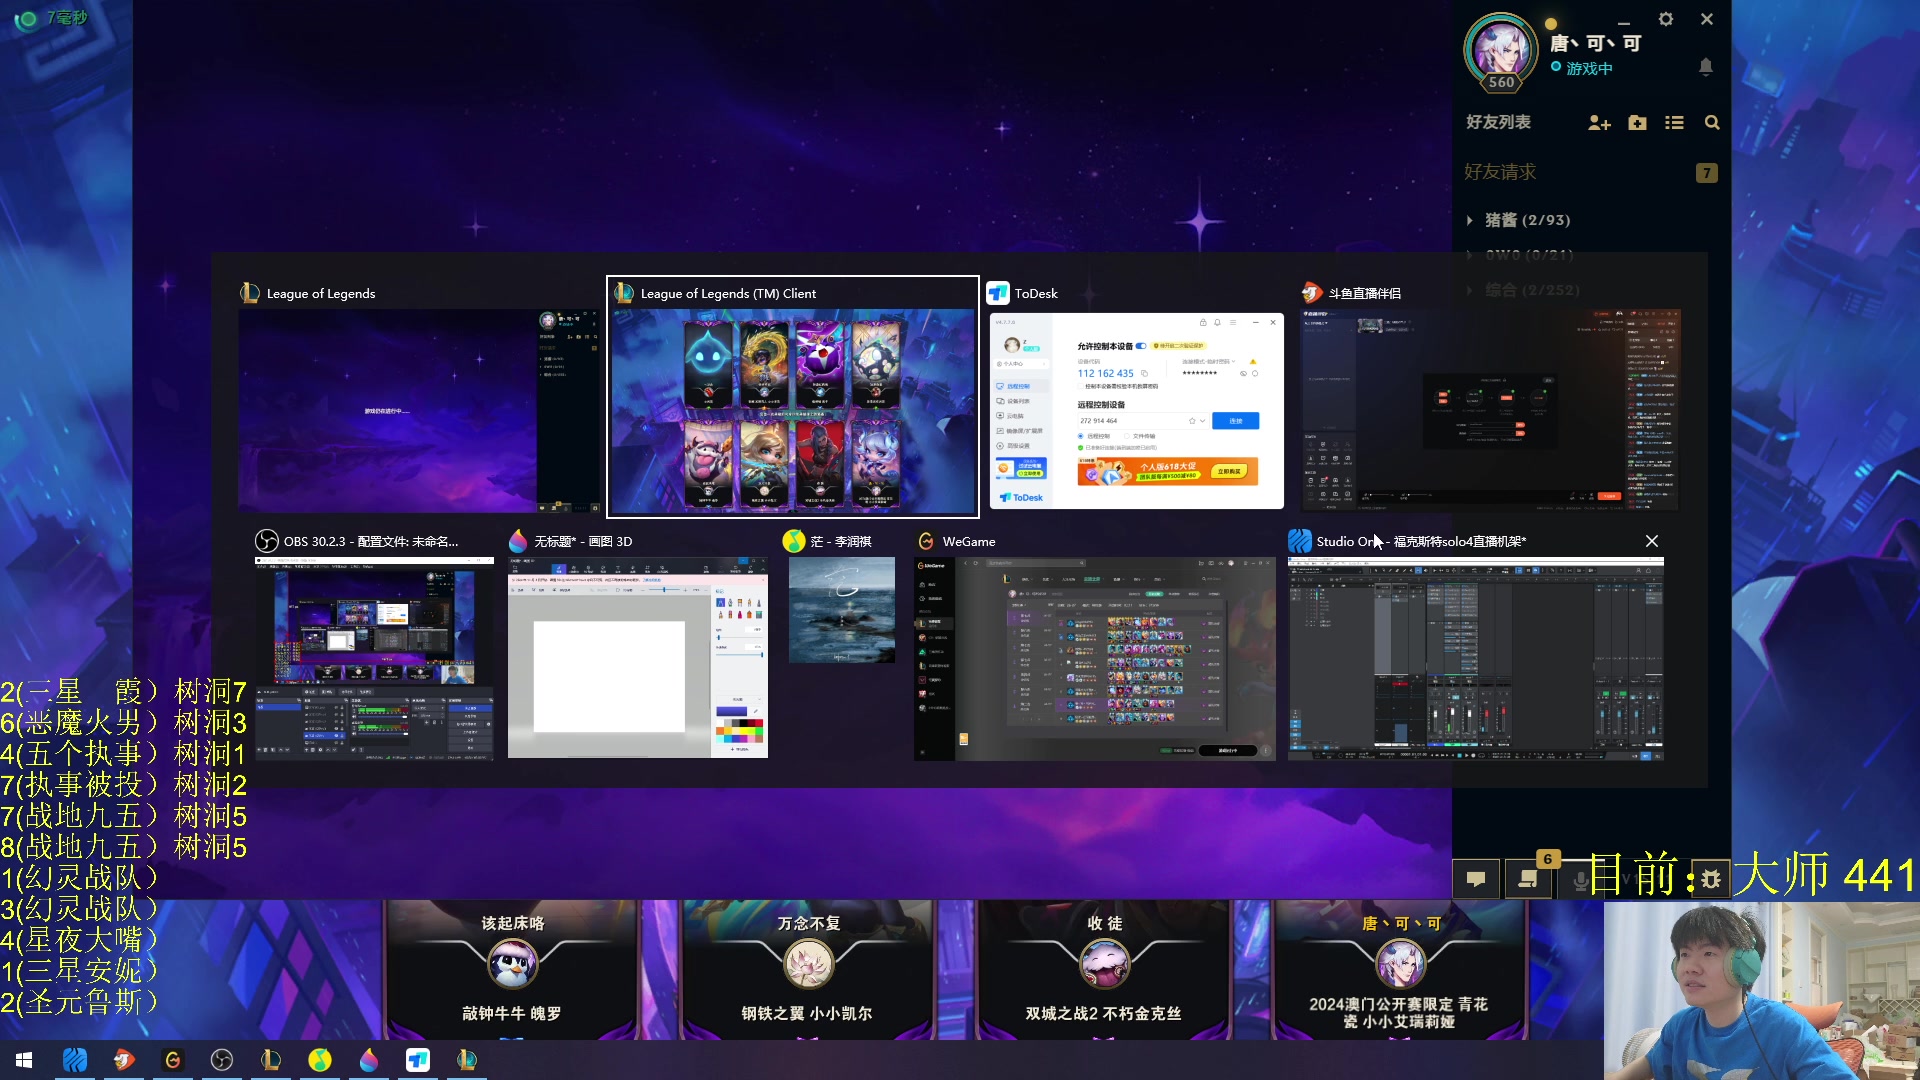
Task: Open Studio One from the taskbar
Action: pos(75,1060)
